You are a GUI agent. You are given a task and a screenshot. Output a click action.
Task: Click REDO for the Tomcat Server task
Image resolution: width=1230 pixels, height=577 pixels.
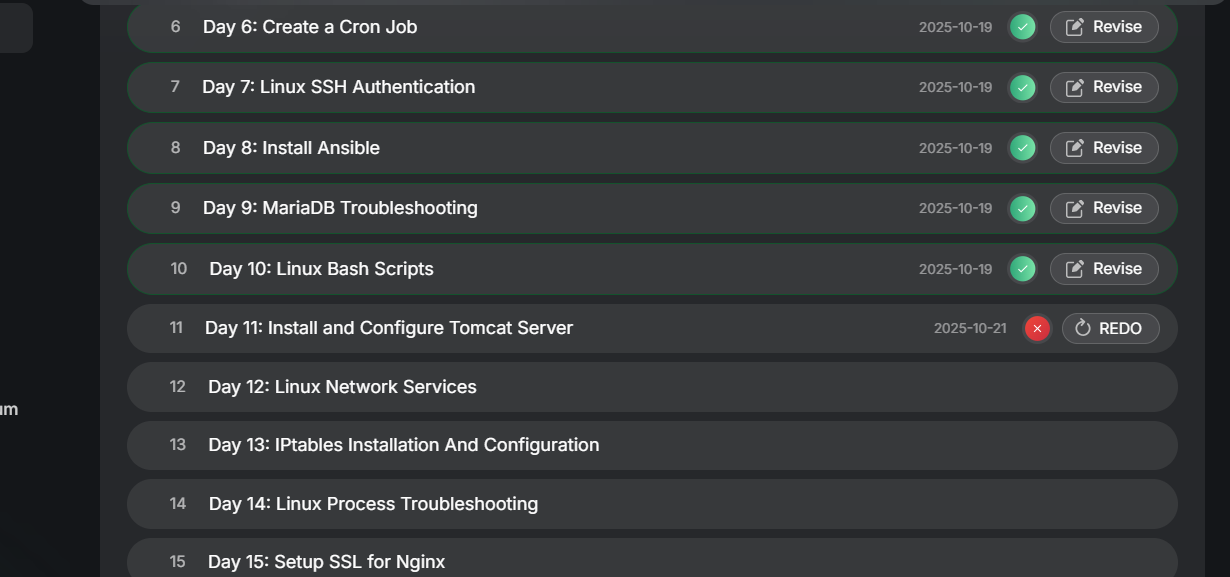click(1110, 328)
